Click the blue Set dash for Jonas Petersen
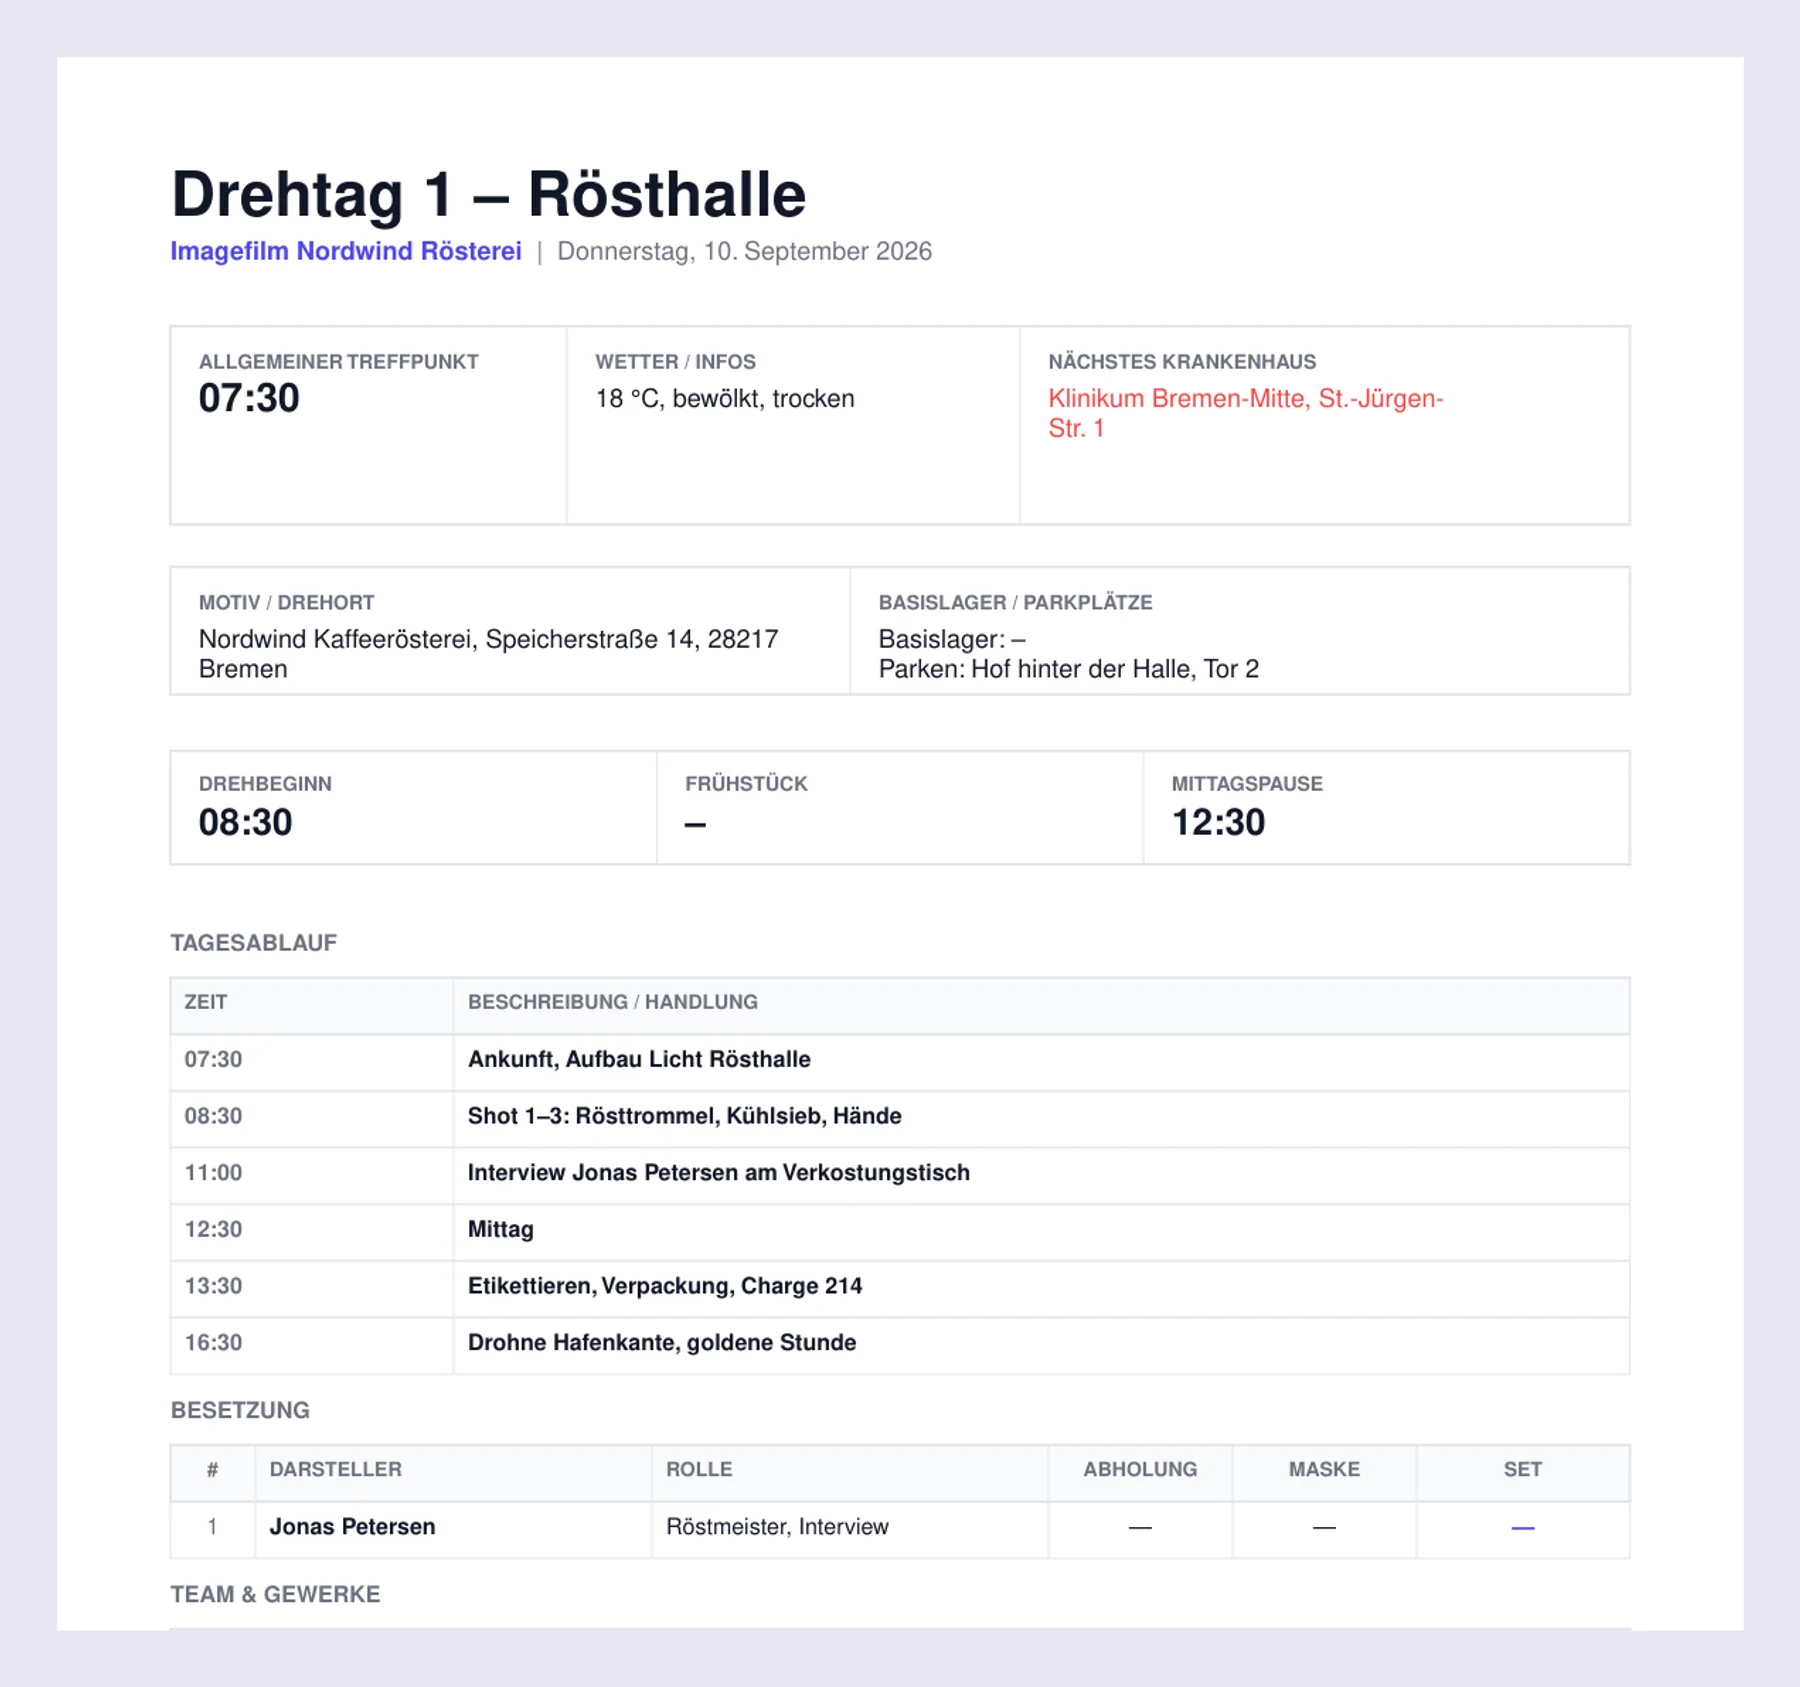The height and width of the screenshot is (1687, 1800). point(1523,1528)
